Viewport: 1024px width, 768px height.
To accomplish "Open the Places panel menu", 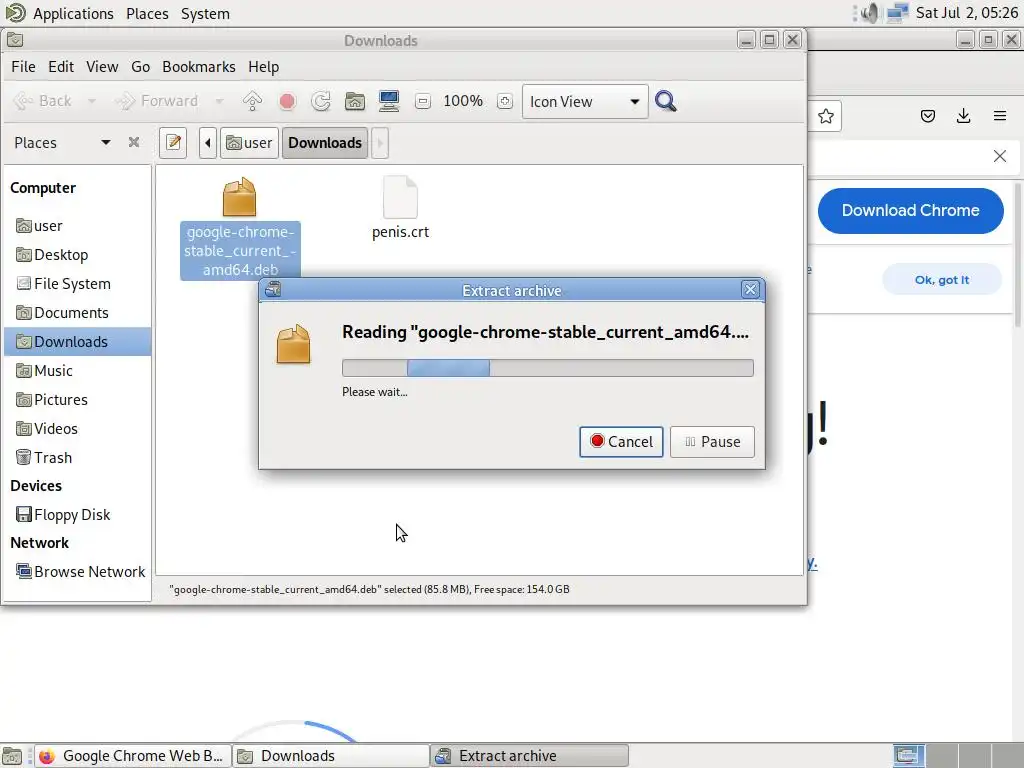I will point(147,13).
